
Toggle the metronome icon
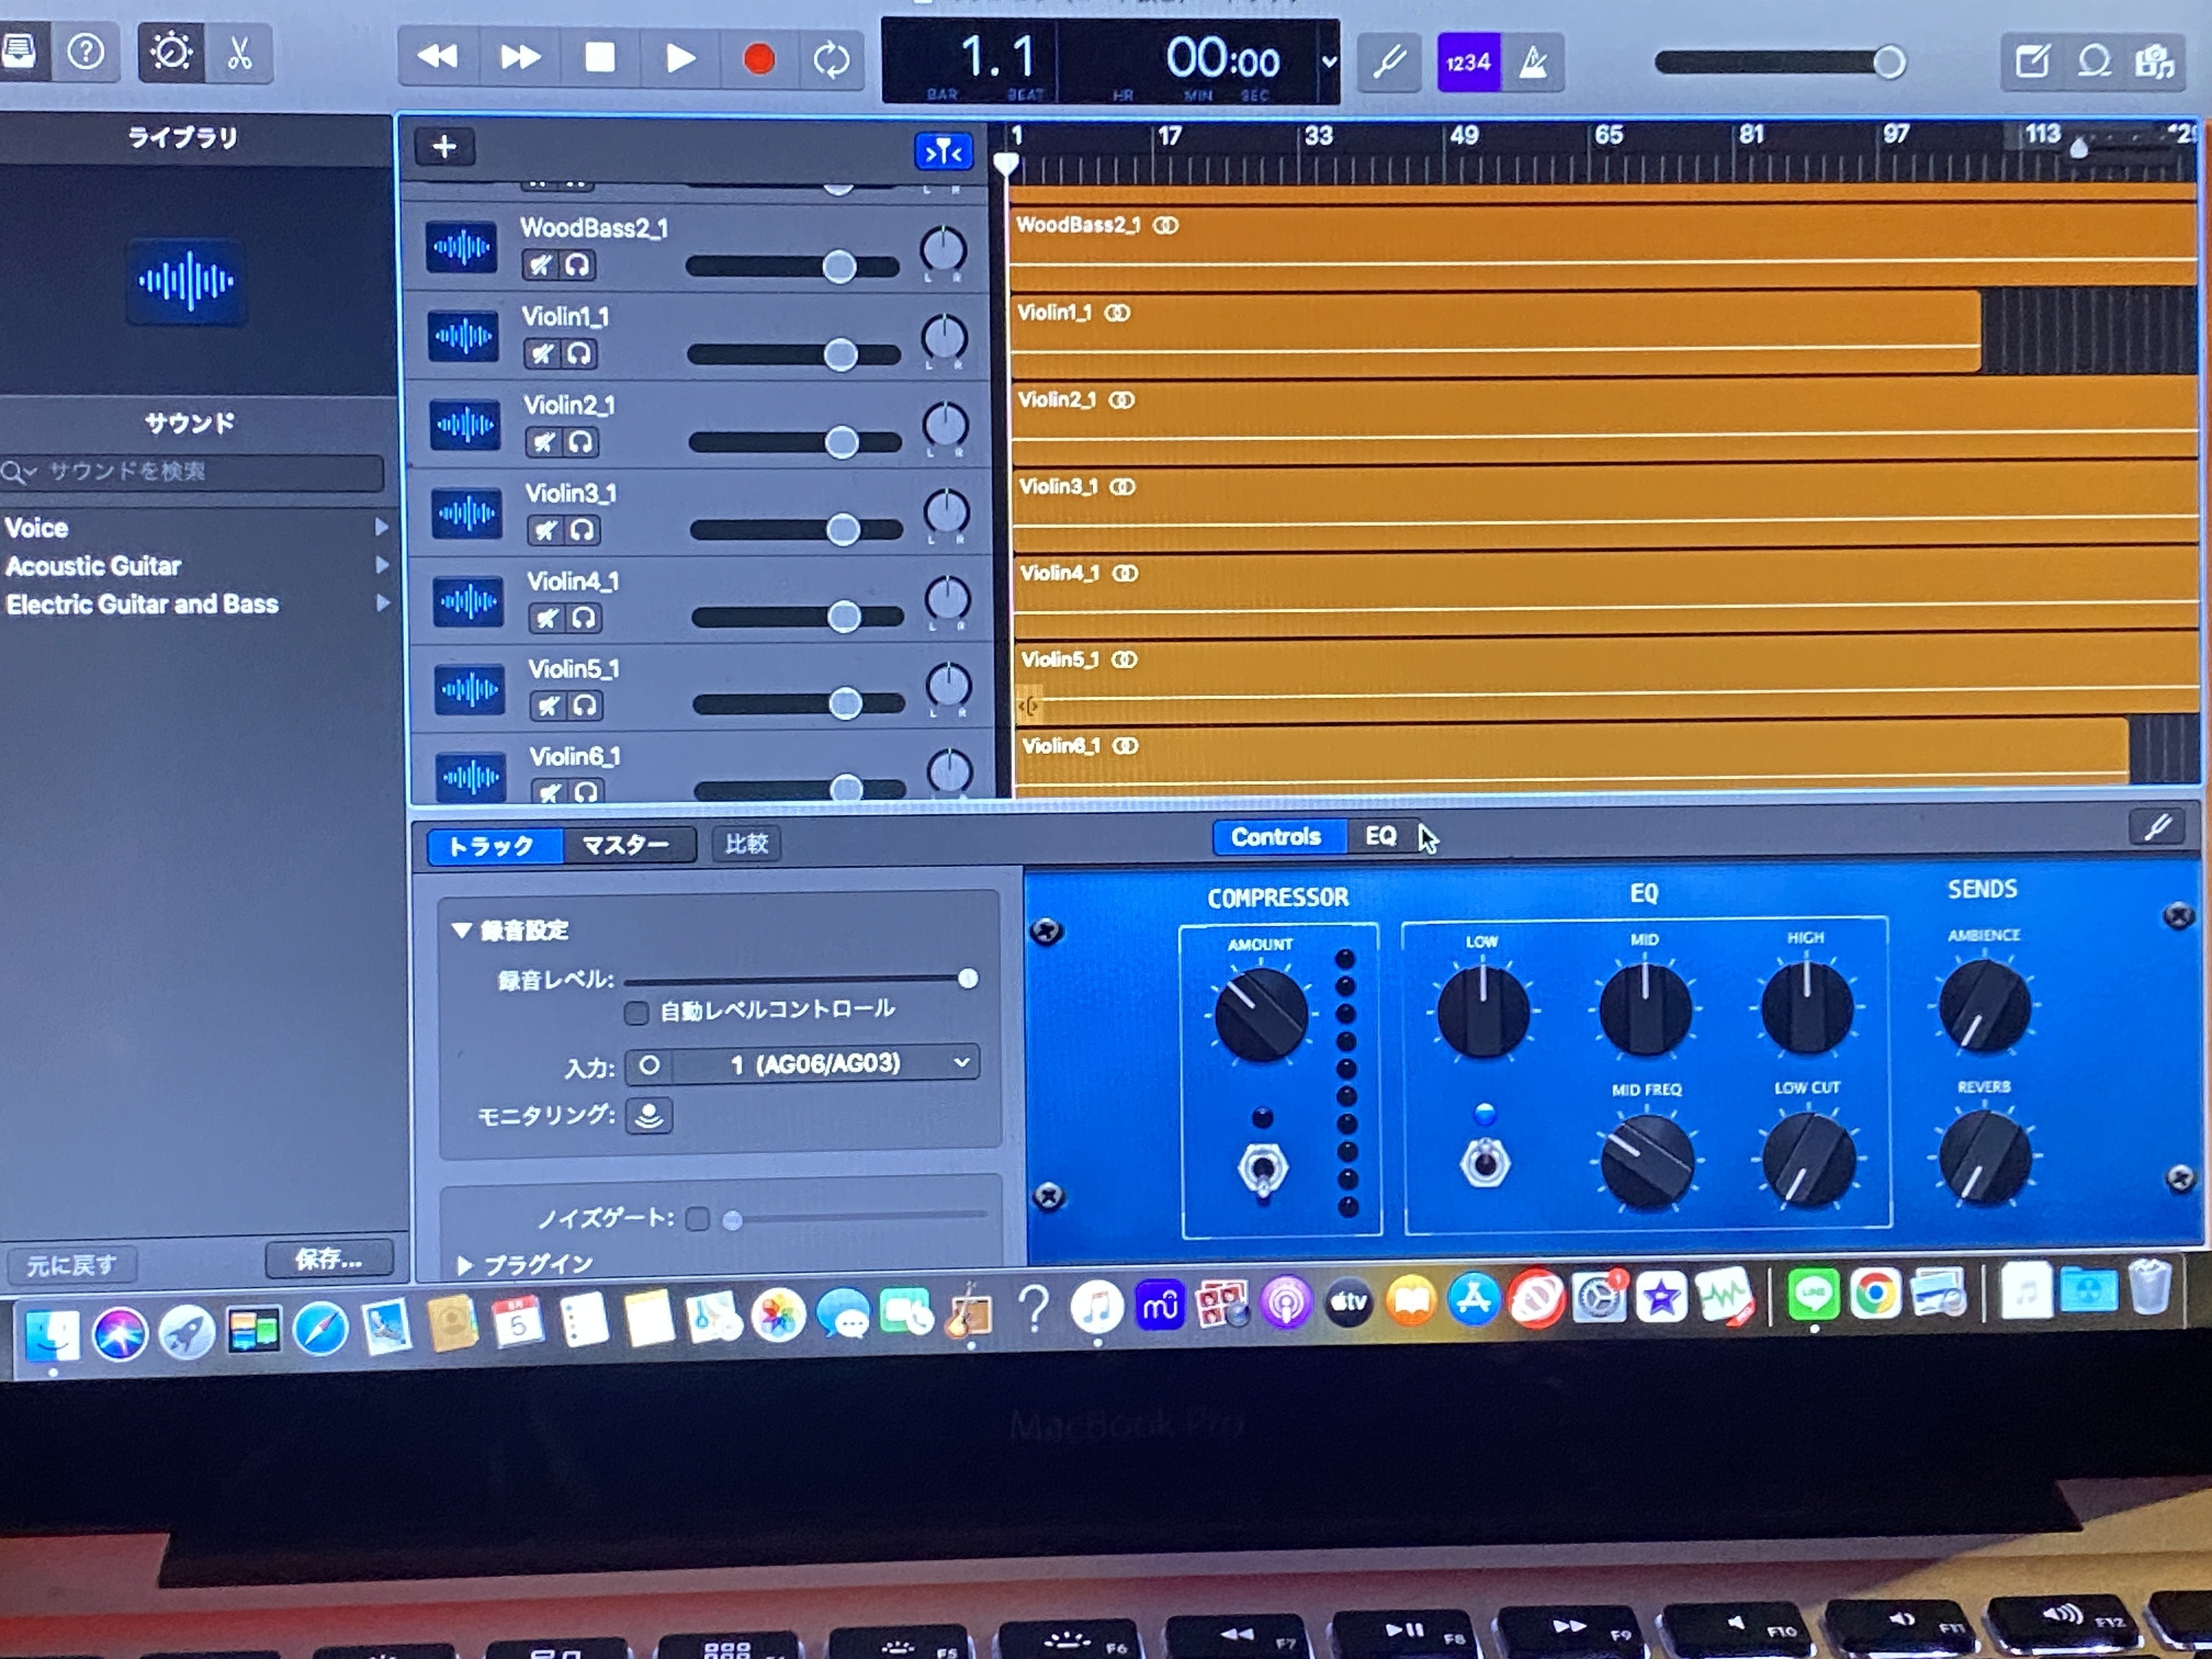click(1532, 62)
